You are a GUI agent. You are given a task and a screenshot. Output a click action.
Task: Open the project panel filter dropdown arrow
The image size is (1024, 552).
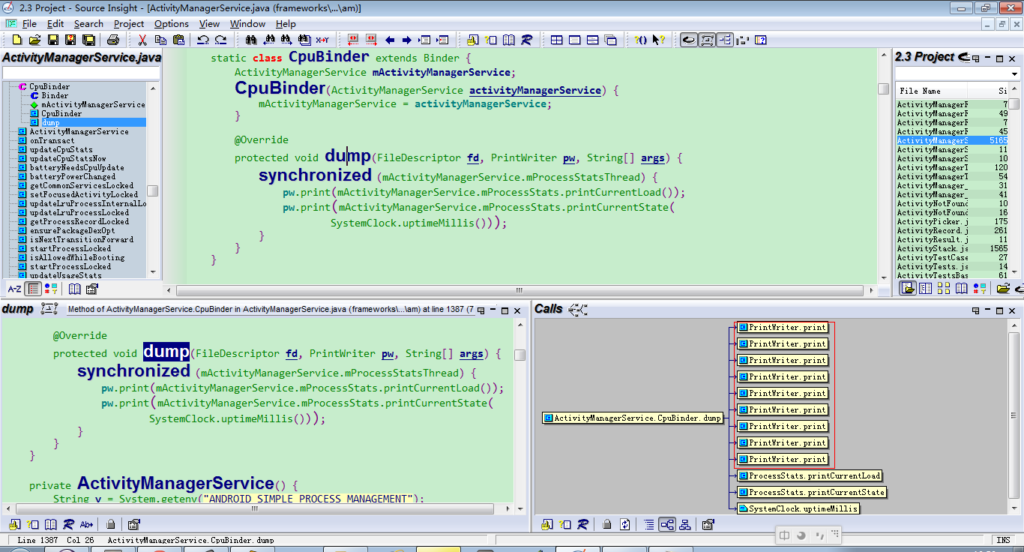tap(1014, 74)
